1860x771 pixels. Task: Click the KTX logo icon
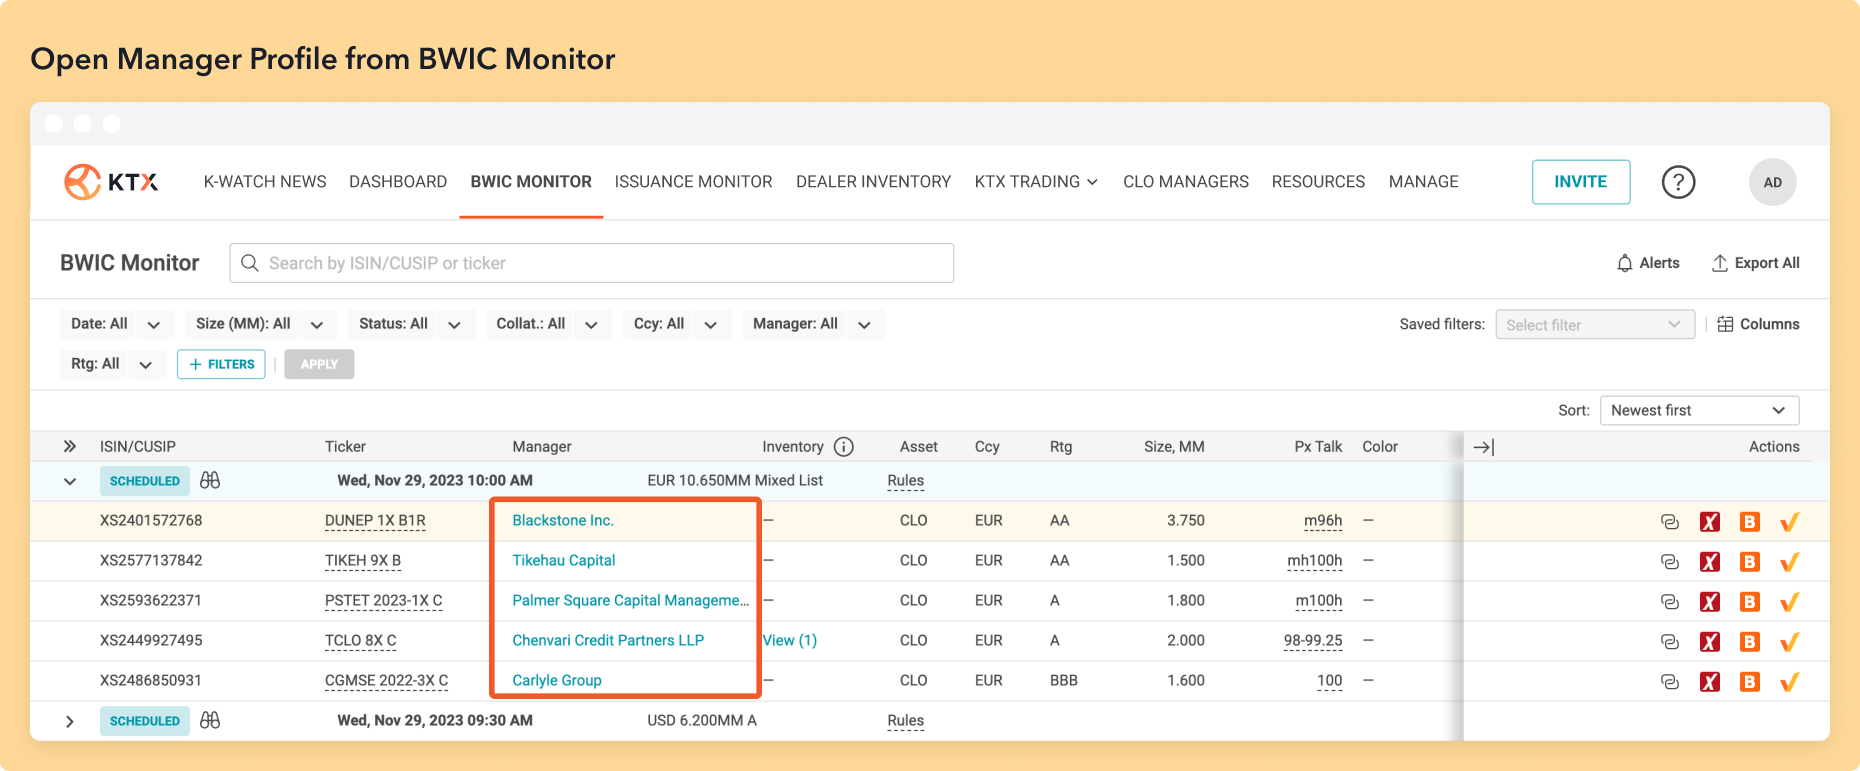point(83,182)
